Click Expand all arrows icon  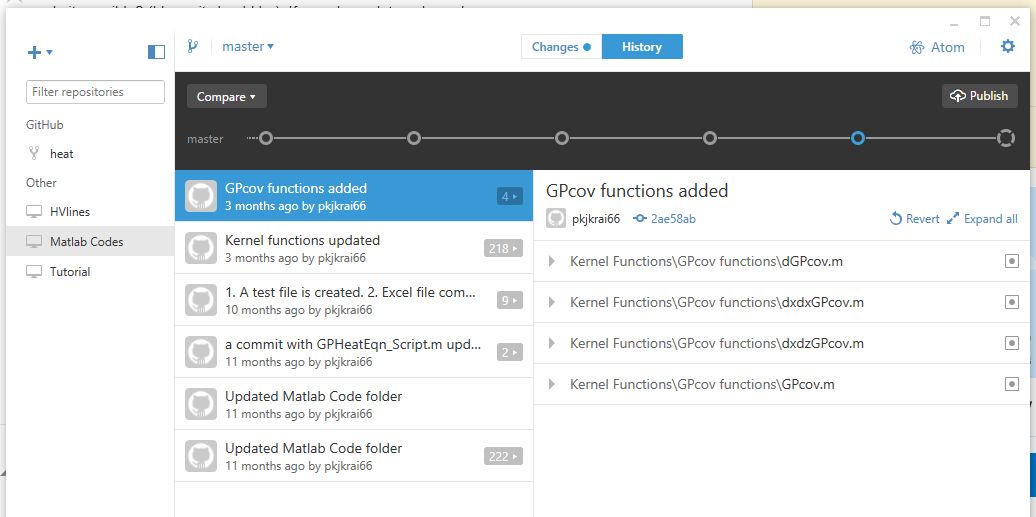953,219
